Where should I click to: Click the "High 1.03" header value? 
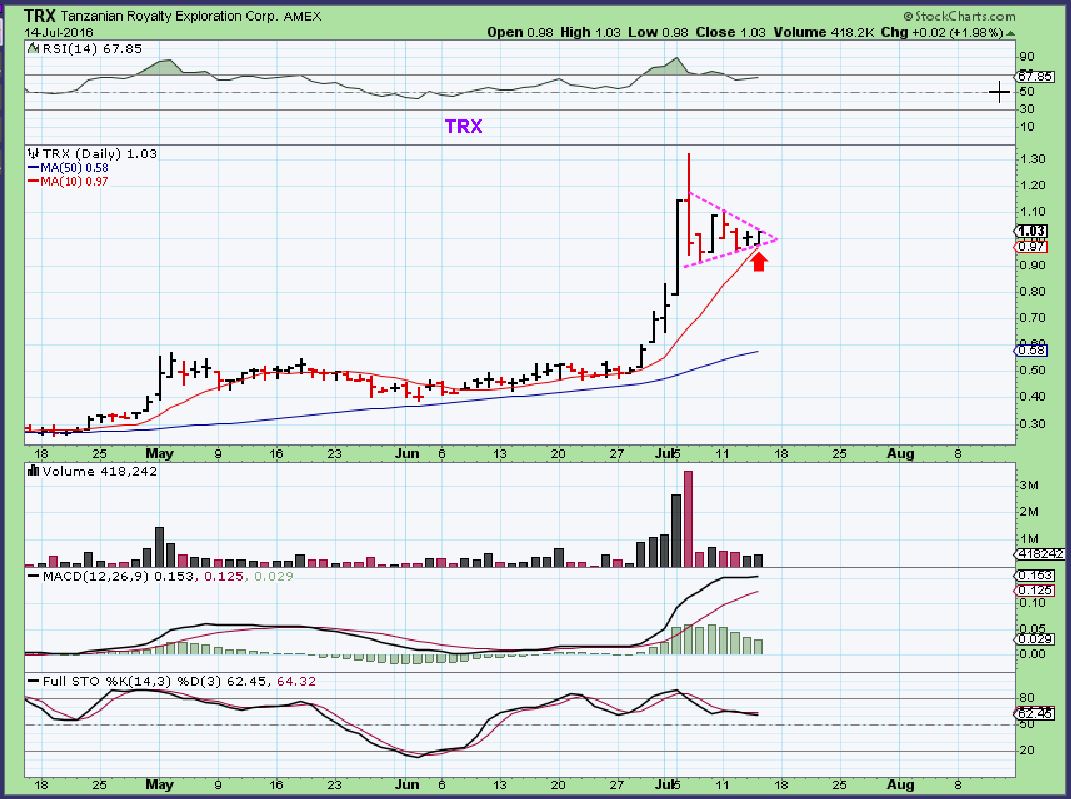[591, 32]
